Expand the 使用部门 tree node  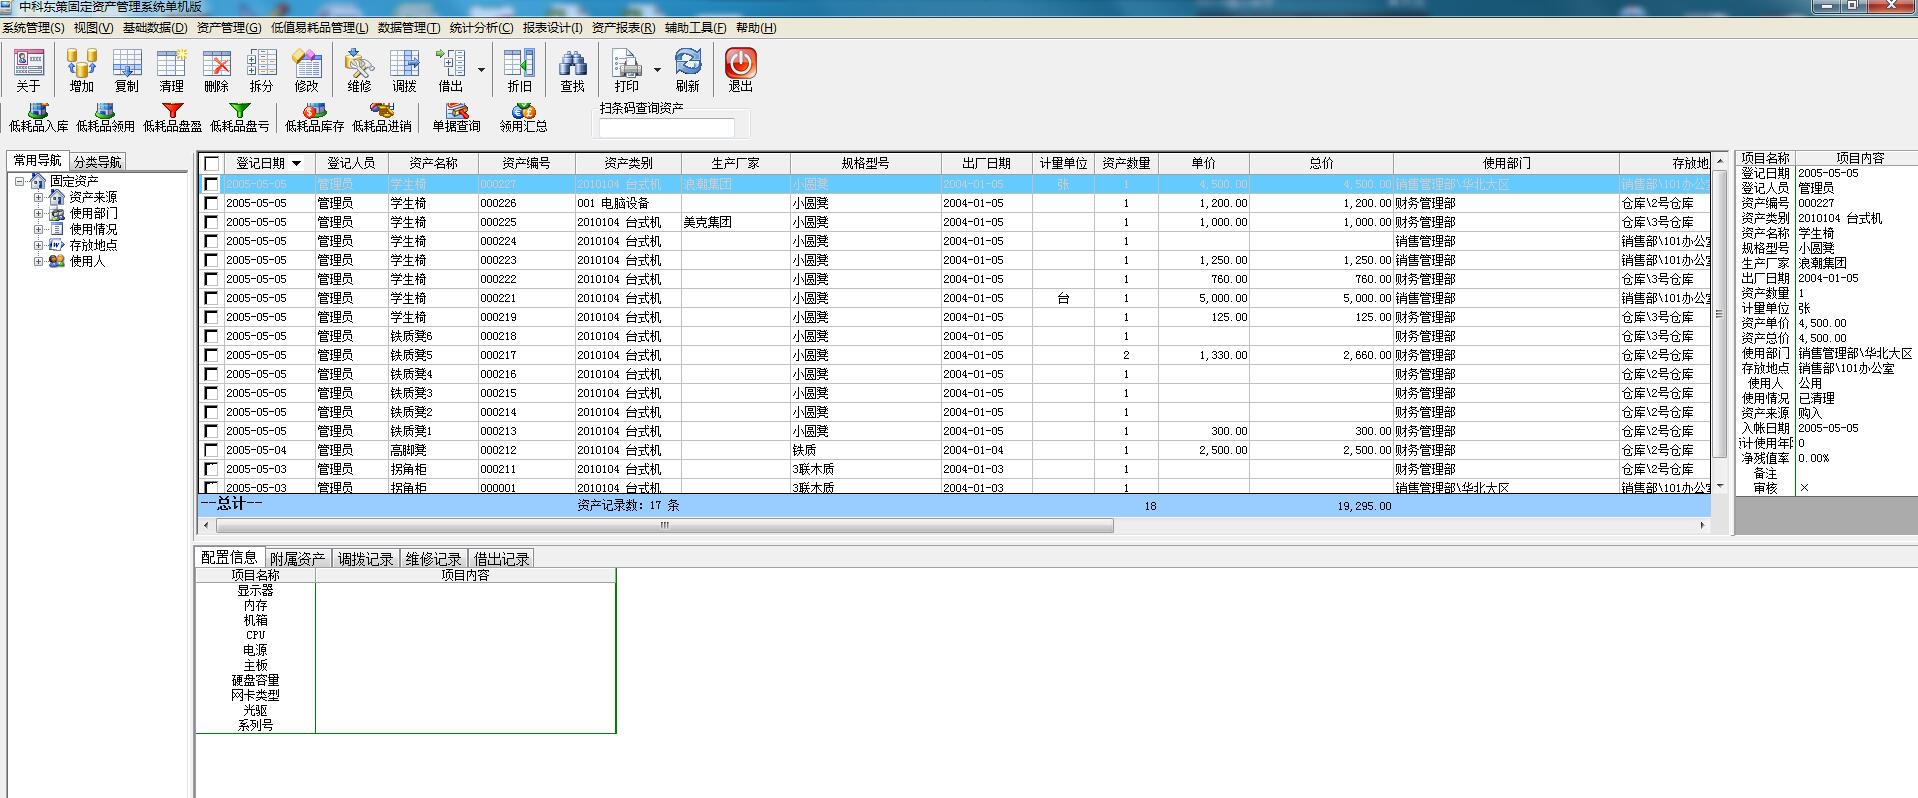click(39, 214)
